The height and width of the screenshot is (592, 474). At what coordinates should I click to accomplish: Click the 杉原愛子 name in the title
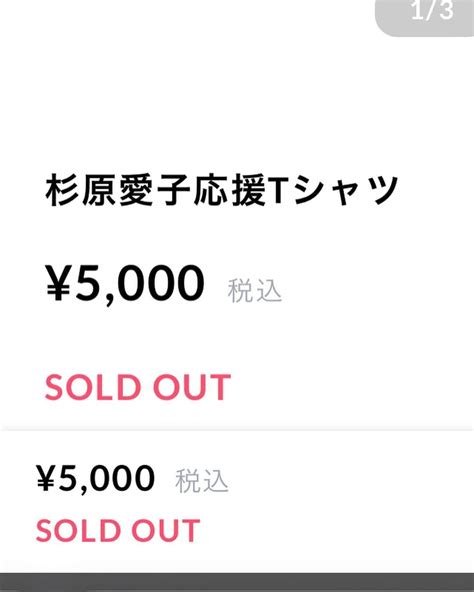(x=117, y=190)
